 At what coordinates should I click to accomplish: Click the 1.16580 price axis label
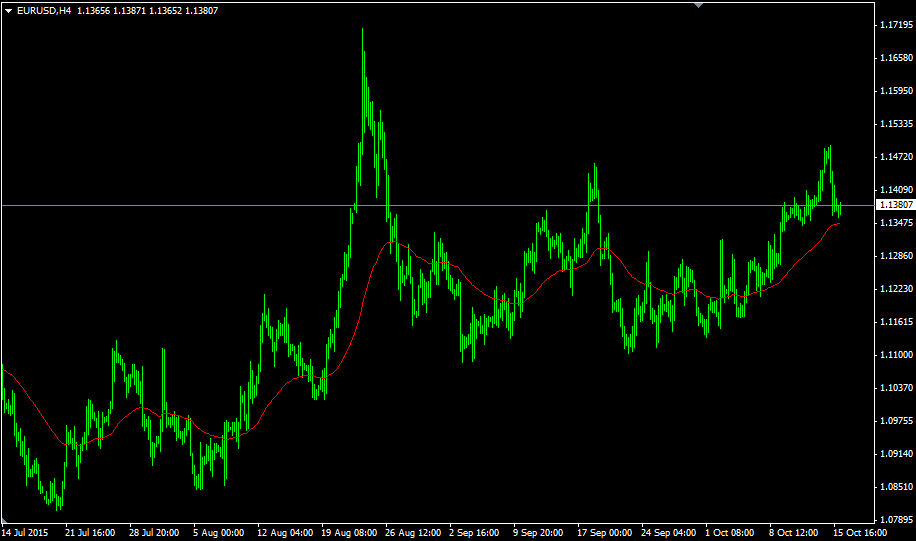(896, 57)
